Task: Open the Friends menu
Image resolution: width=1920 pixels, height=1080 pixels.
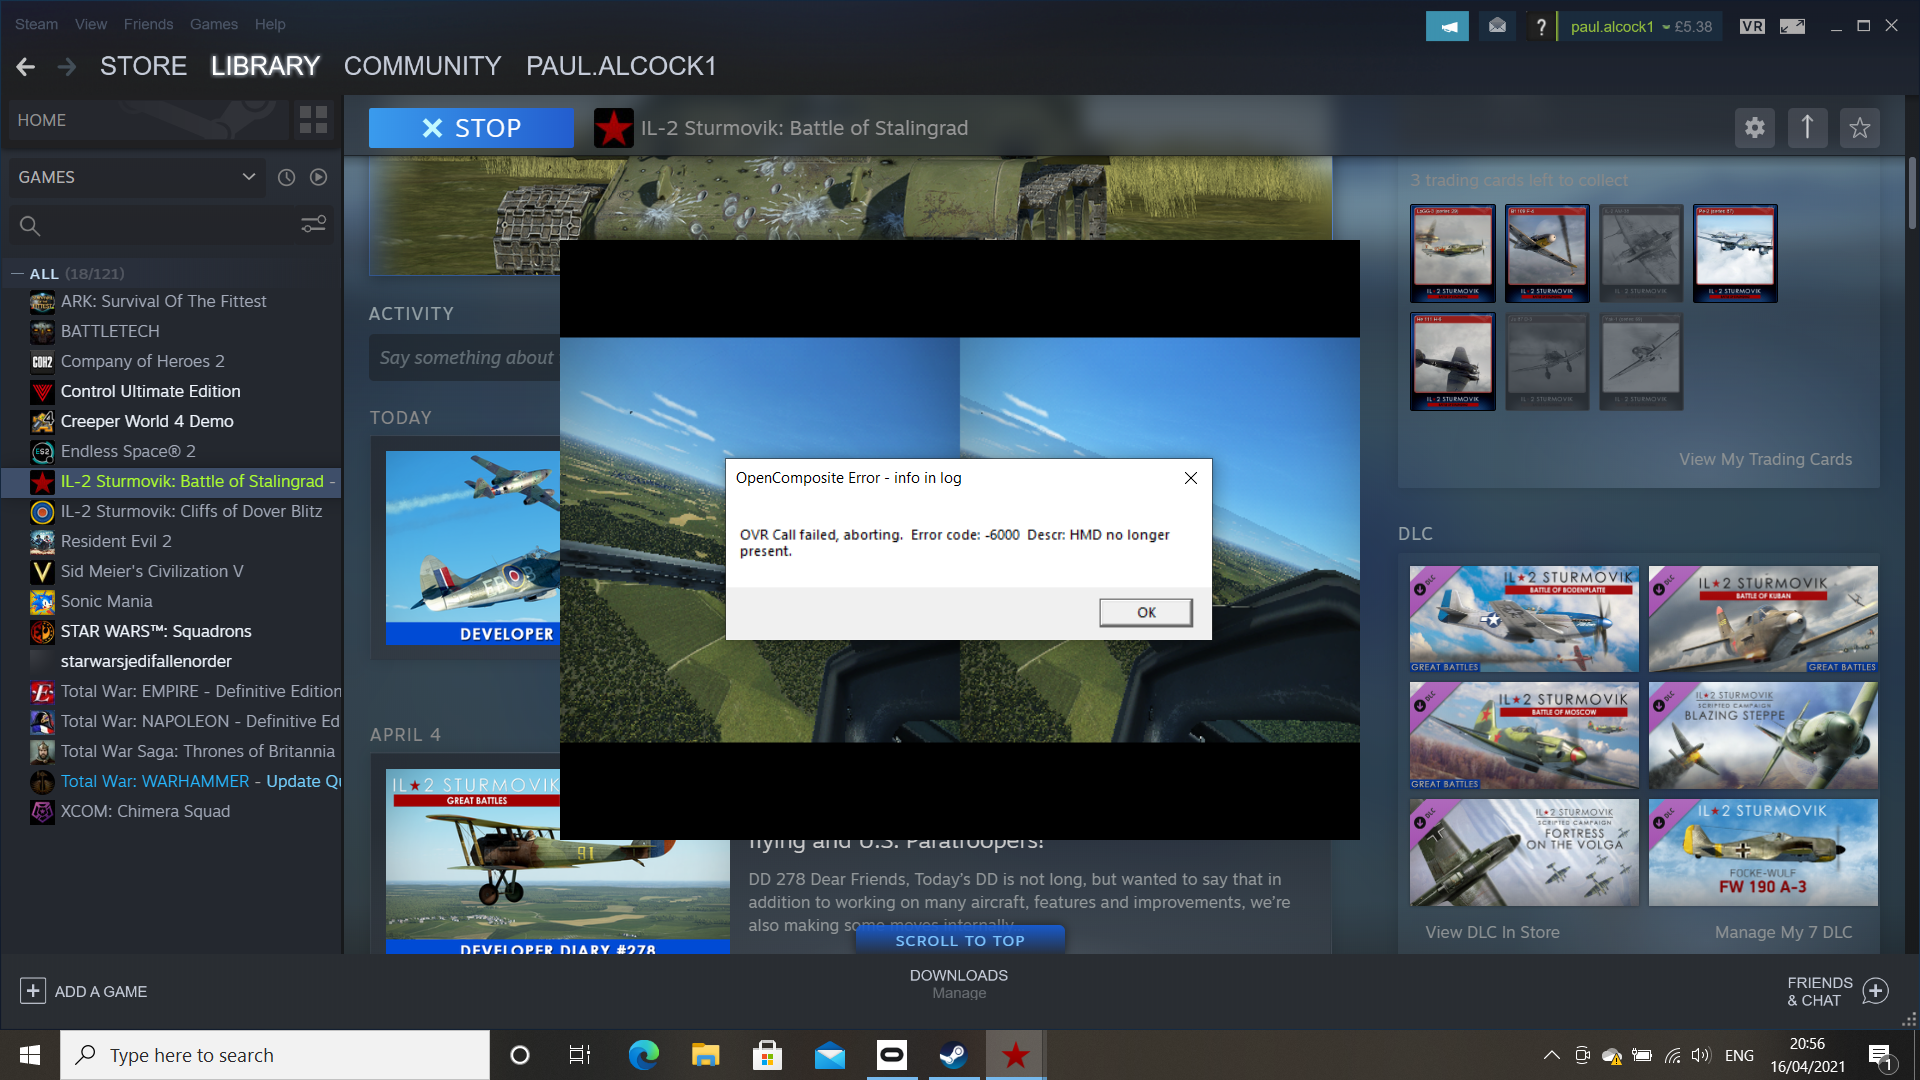Action: tap(148, 24)
